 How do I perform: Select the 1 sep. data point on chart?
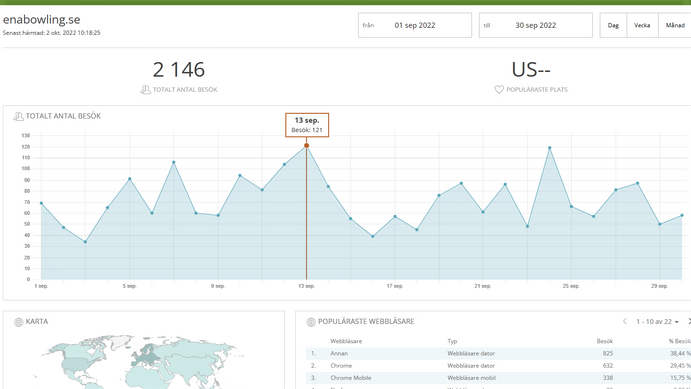tap(41, 203)
